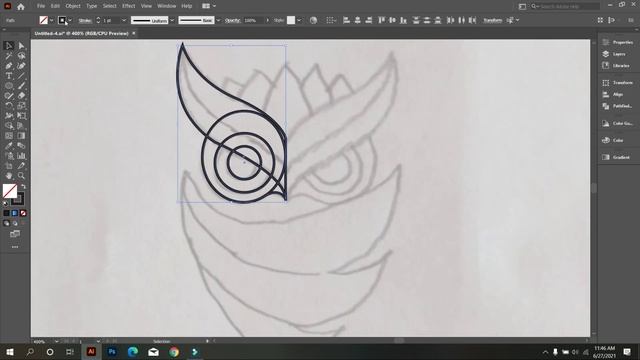
Task: Select the Curvature tool
Action: click(21, 66)
